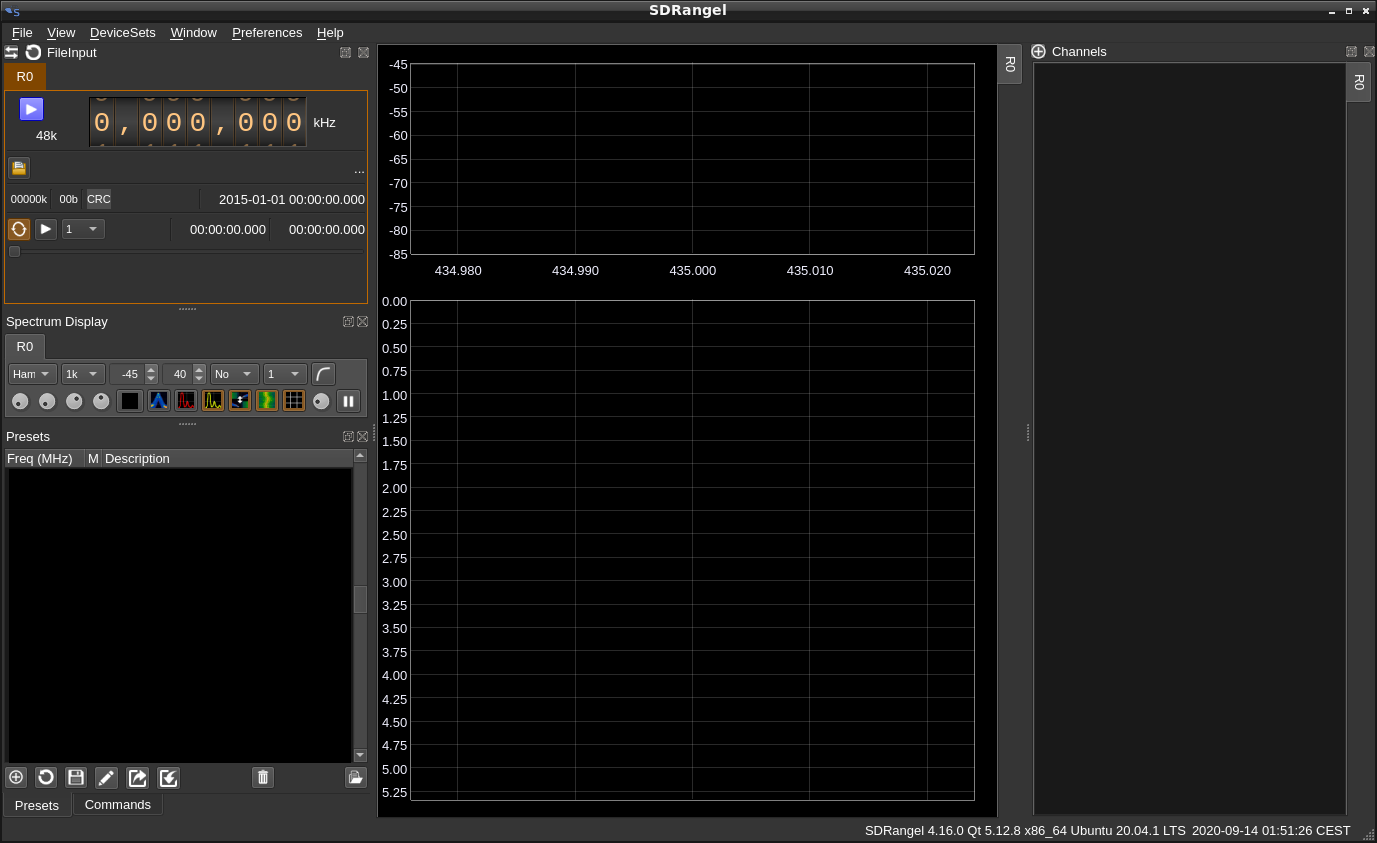The image size is (1377, 843).
Task: Toggle loop playback in FileInput
Action: point(19,229)
